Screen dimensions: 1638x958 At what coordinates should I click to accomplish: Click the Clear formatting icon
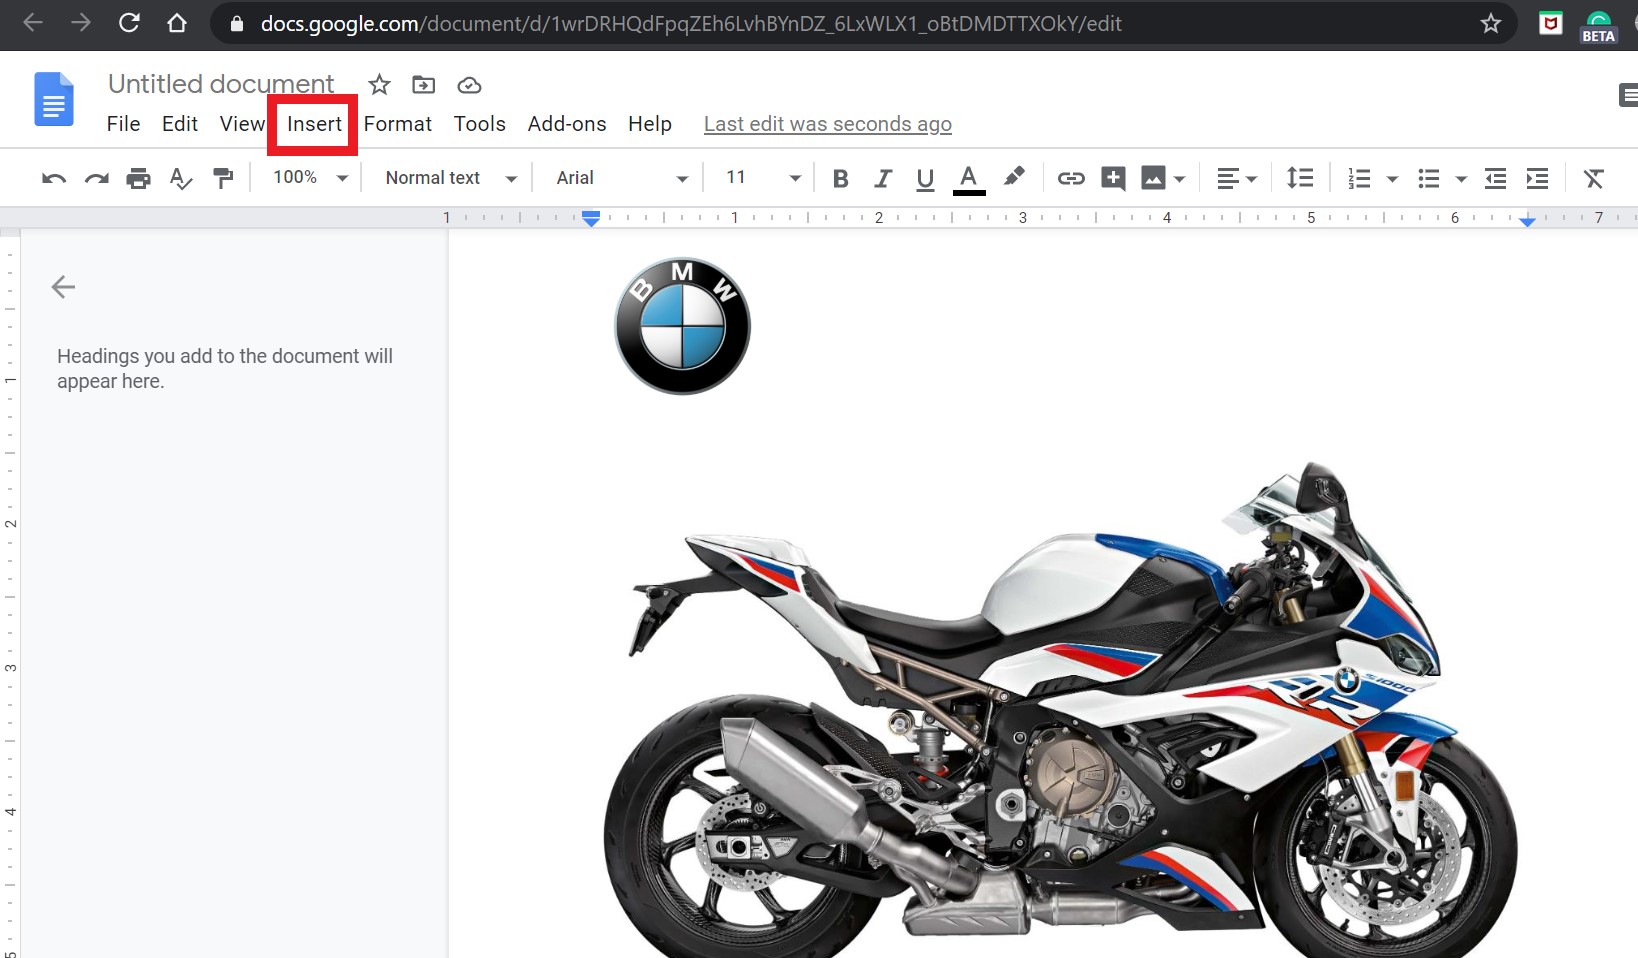click(x=1593, y=178)
